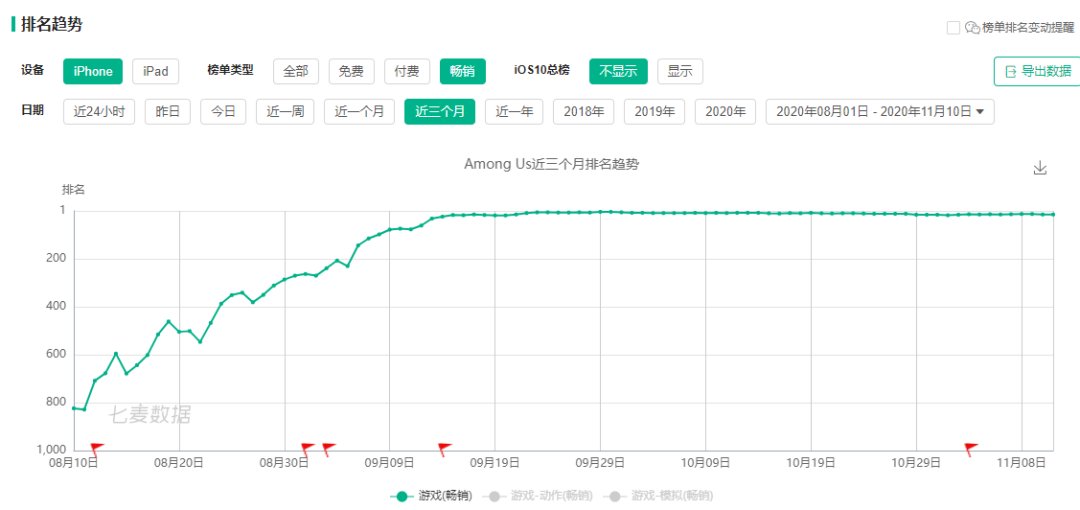
Task: Click the 排名趋势 section heading
Action: click(x=52, y=24)
